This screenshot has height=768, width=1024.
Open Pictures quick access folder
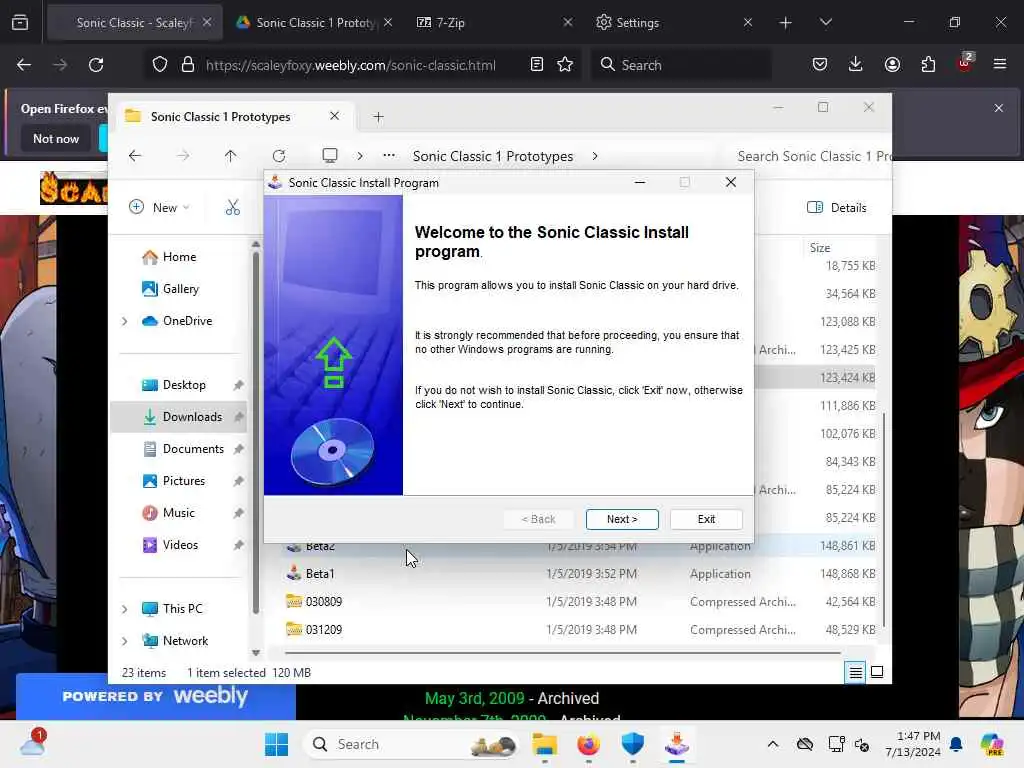coord(184,481)
